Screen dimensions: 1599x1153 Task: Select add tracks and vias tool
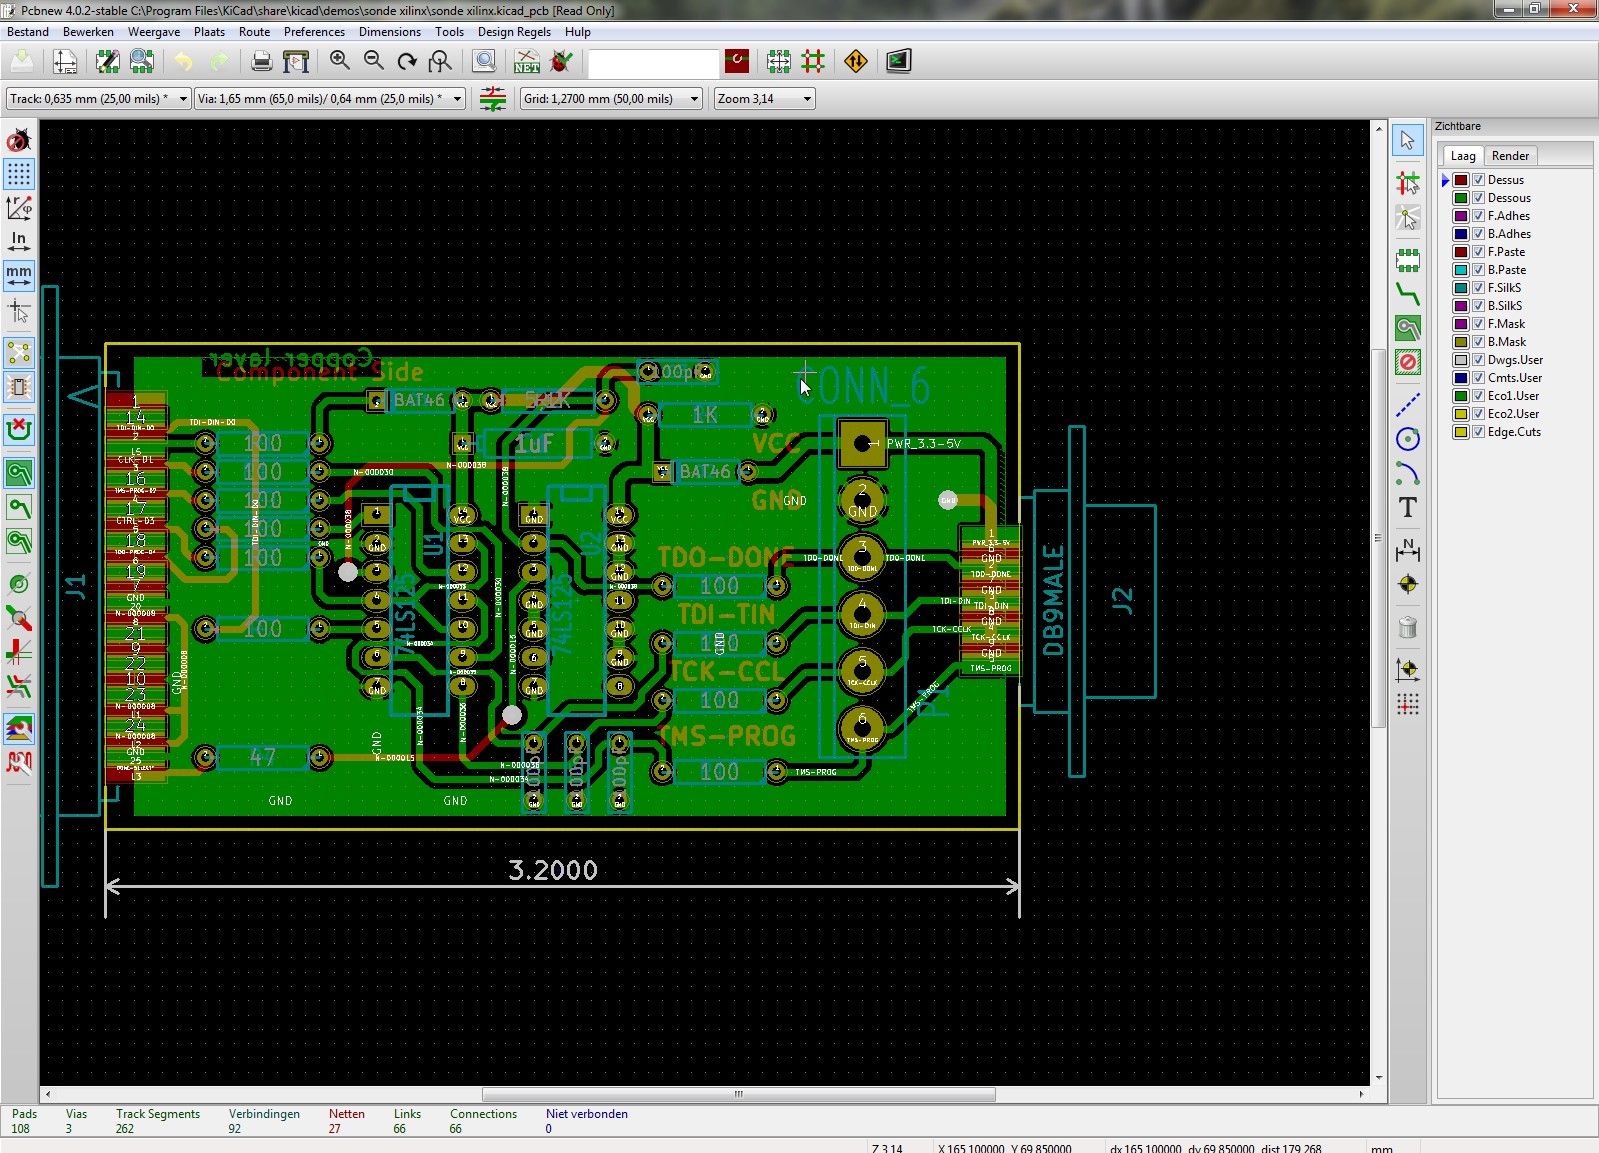[x=1408, y=295]
